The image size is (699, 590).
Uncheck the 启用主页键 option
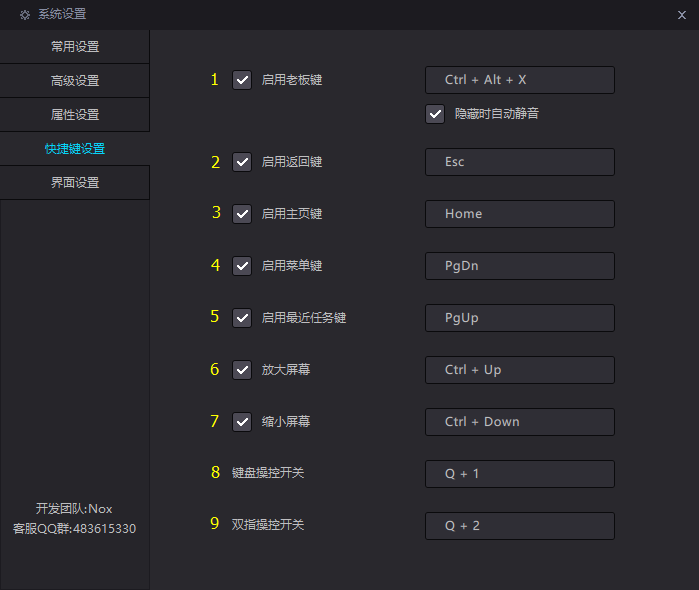coord(242,214)
